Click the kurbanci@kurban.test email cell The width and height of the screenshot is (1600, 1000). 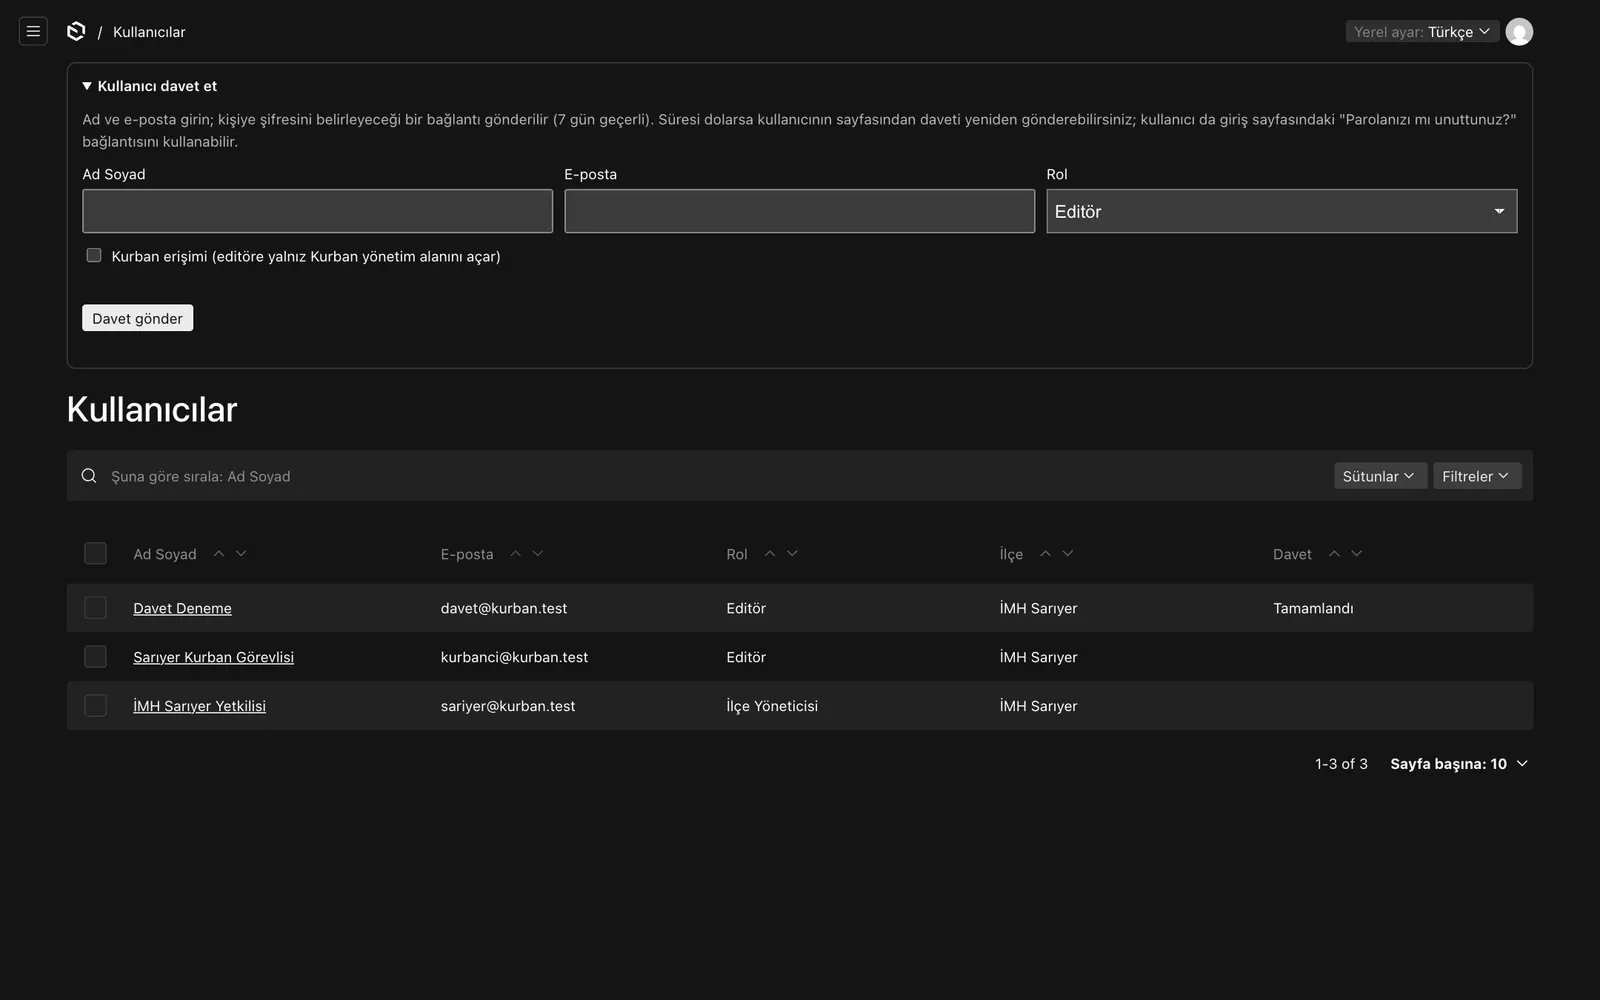coord(514,657)
